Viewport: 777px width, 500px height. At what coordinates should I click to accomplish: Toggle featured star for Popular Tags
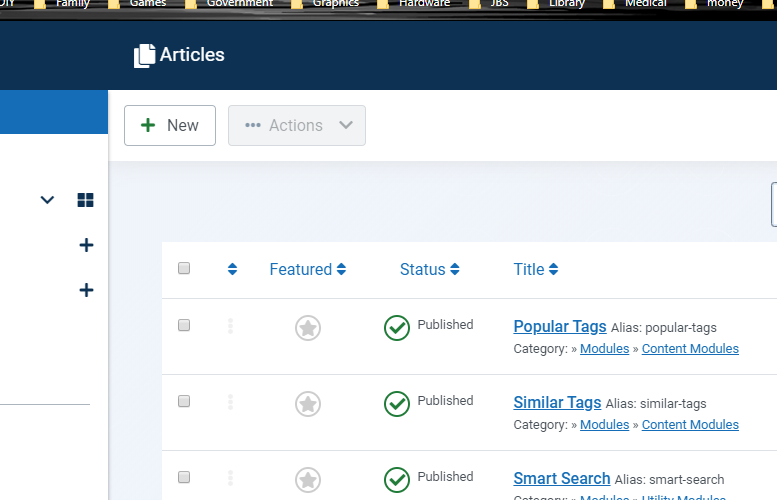pyautogui.click(x=308, y=328)
